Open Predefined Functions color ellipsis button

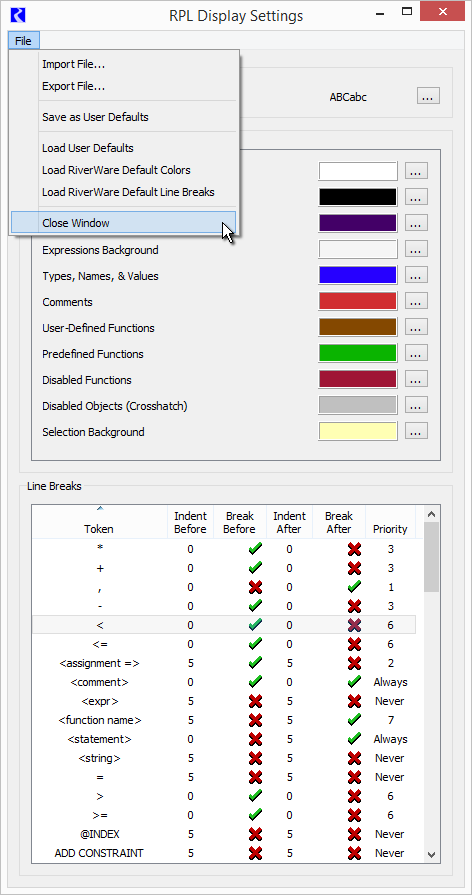click(x=416, y=354)
